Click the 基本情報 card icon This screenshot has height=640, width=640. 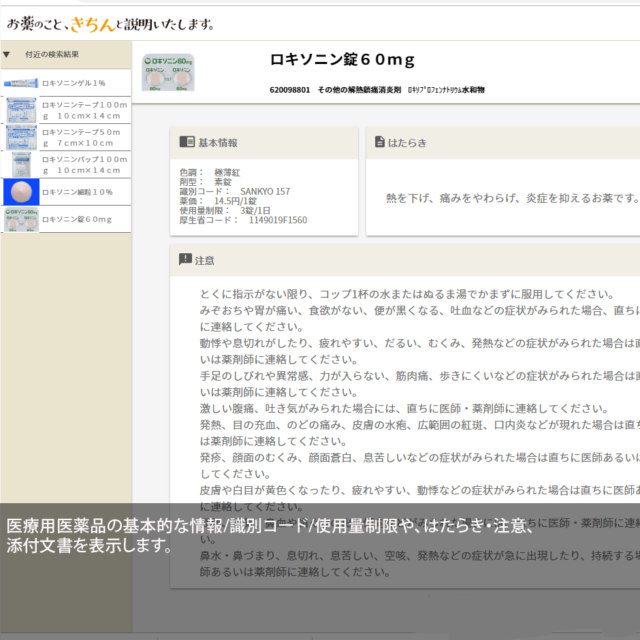pos(186,142)
